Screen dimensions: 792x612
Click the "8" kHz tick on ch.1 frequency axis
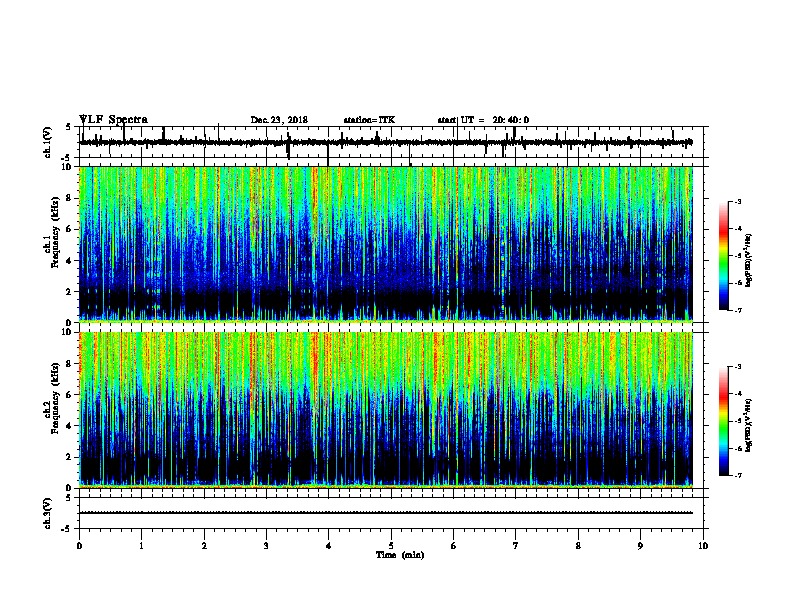tap(71, 198)
